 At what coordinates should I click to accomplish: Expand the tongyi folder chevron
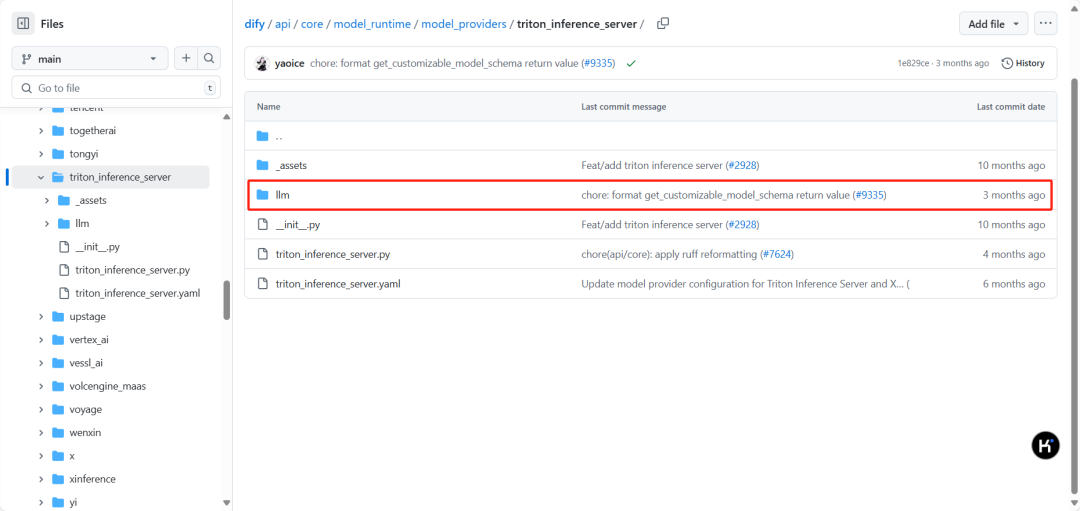(x=41, y=154)
